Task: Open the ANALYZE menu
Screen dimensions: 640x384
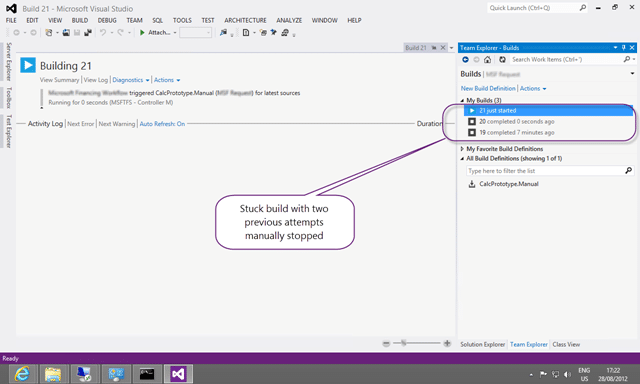Action: click(289, 20)
